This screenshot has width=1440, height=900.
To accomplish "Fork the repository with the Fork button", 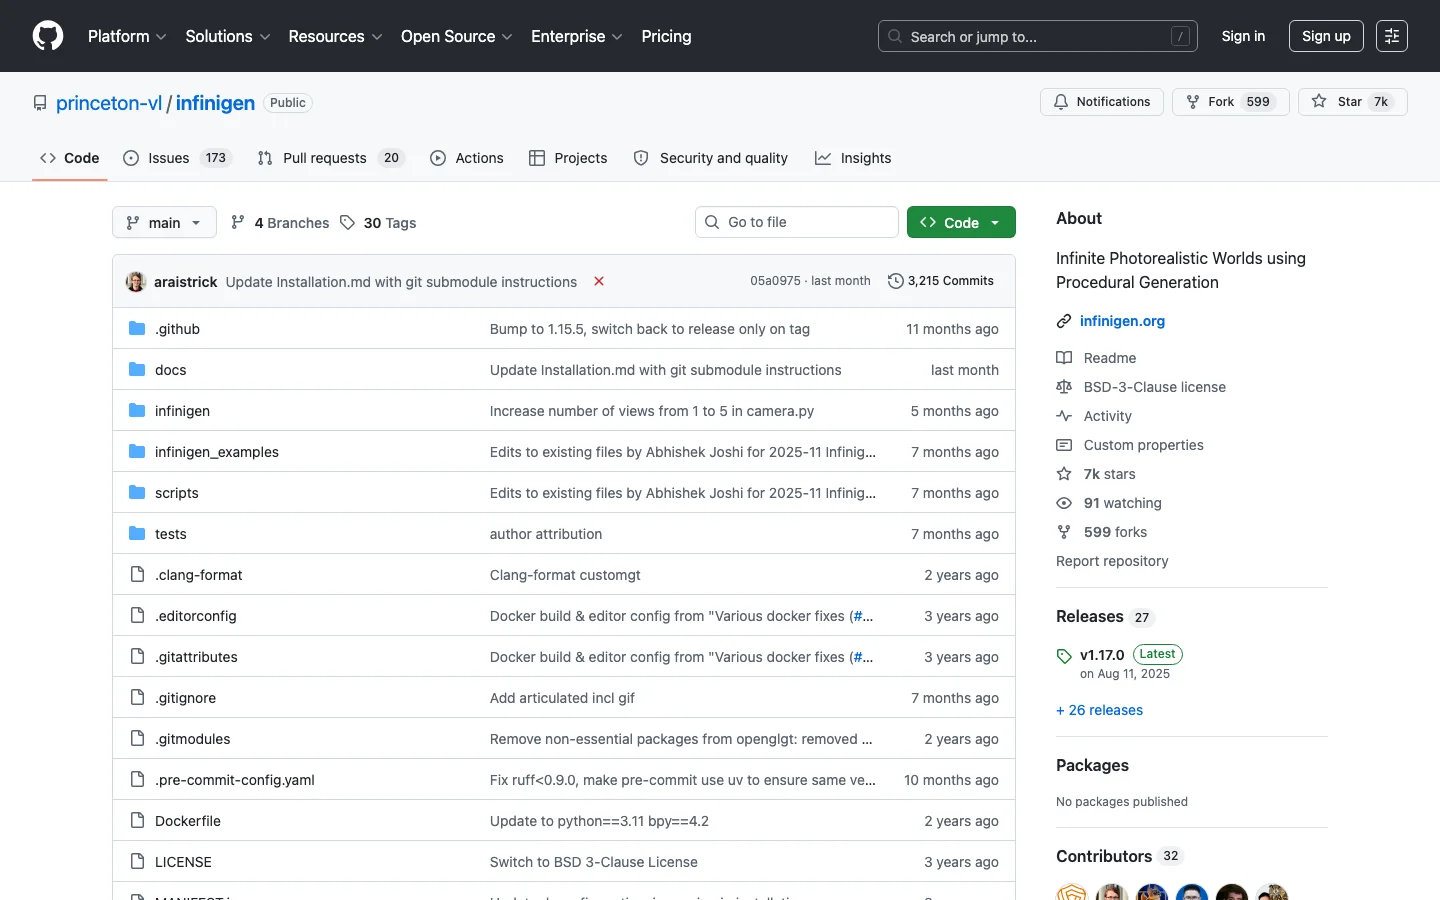I will tap(1230, 102).
